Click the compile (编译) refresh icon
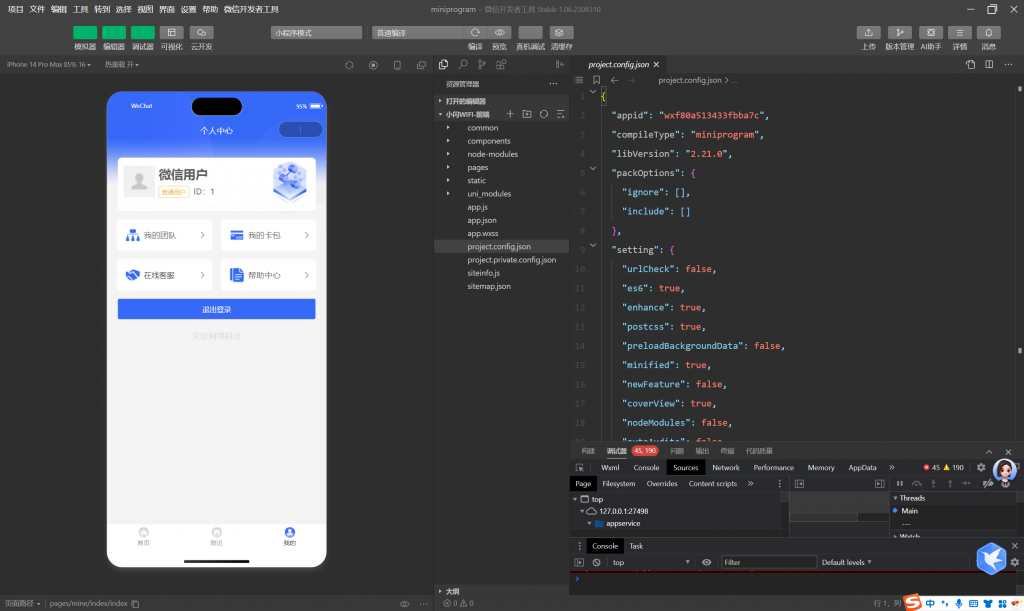This screenshot has width=1024, height=611. click(x=475, y=33)
